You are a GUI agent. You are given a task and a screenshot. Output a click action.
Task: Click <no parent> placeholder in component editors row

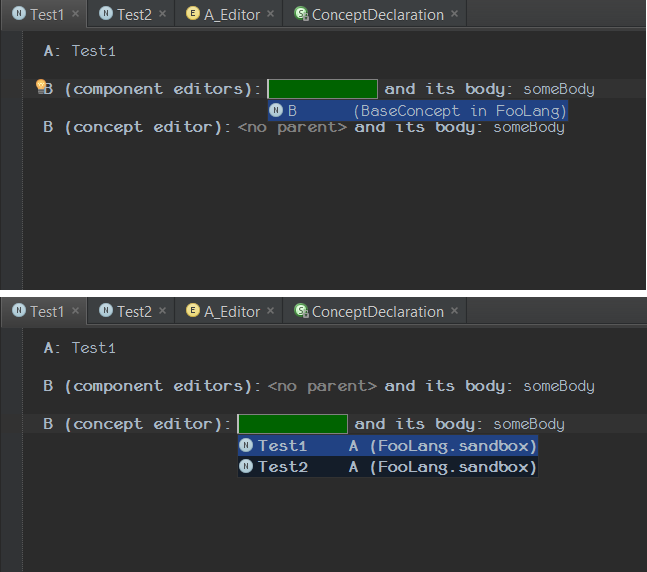click(x=322, y=386)
